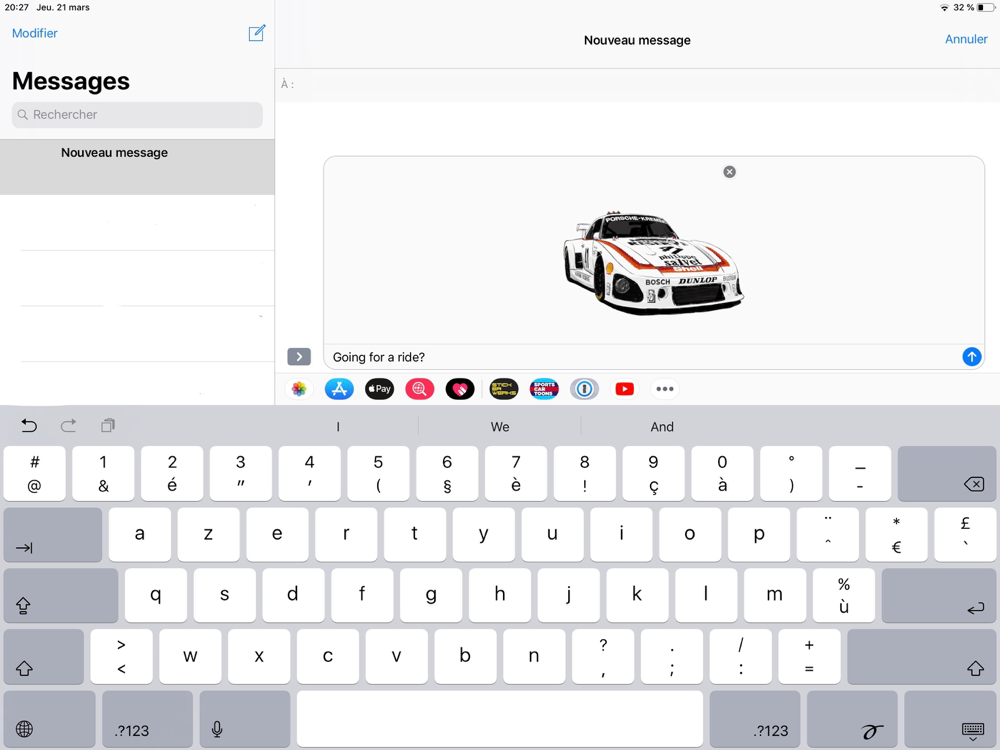Screen dimensions: 1000x750
Task: Expand the apps chevron beside message field
Action: (299, 357)
